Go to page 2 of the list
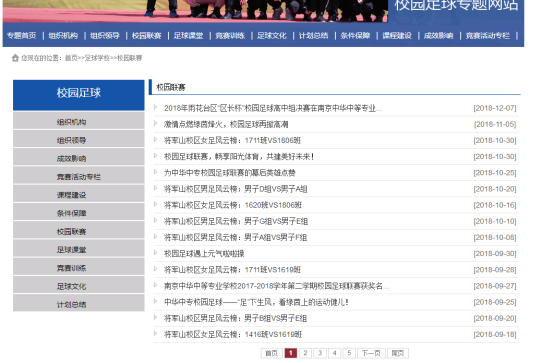The width and height of the screenshot is (554, 363). click(305, 353)
